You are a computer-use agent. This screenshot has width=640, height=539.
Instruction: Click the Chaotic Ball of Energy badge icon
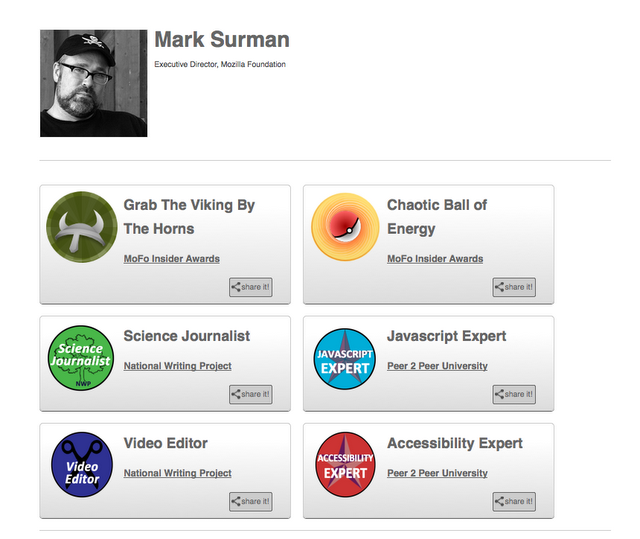tap(346, 227)
